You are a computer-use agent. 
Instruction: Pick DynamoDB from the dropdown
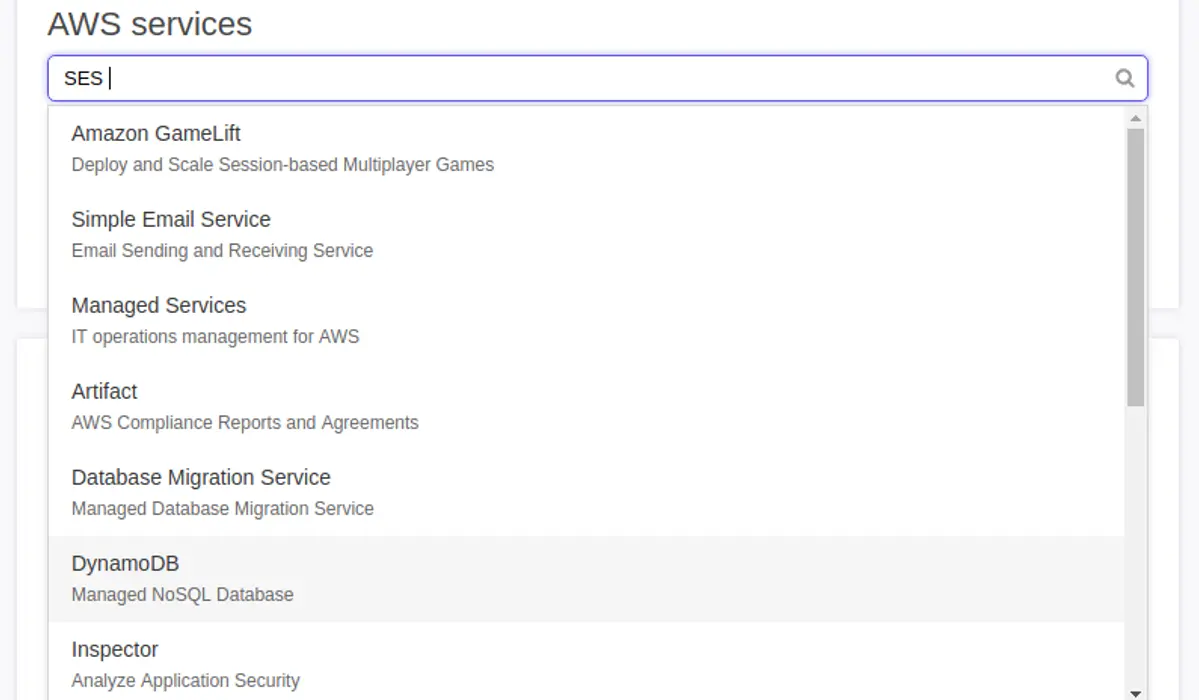[587, 579]
